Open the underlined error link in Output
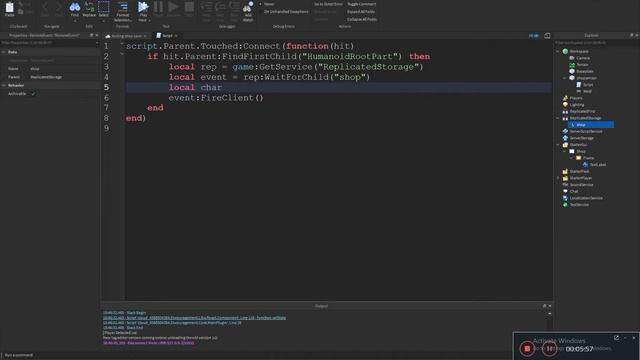Viewport: 640px width, 360px height. (194, 318)
